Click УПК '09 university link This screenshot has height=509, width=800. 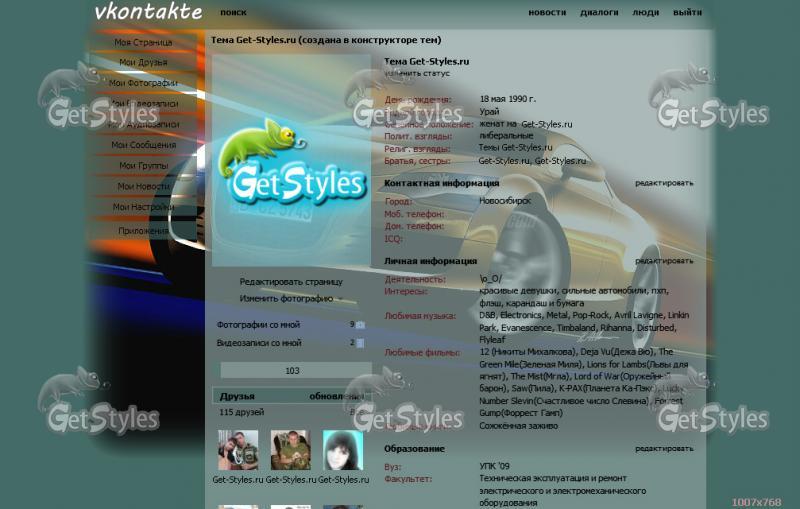point(494,466)
